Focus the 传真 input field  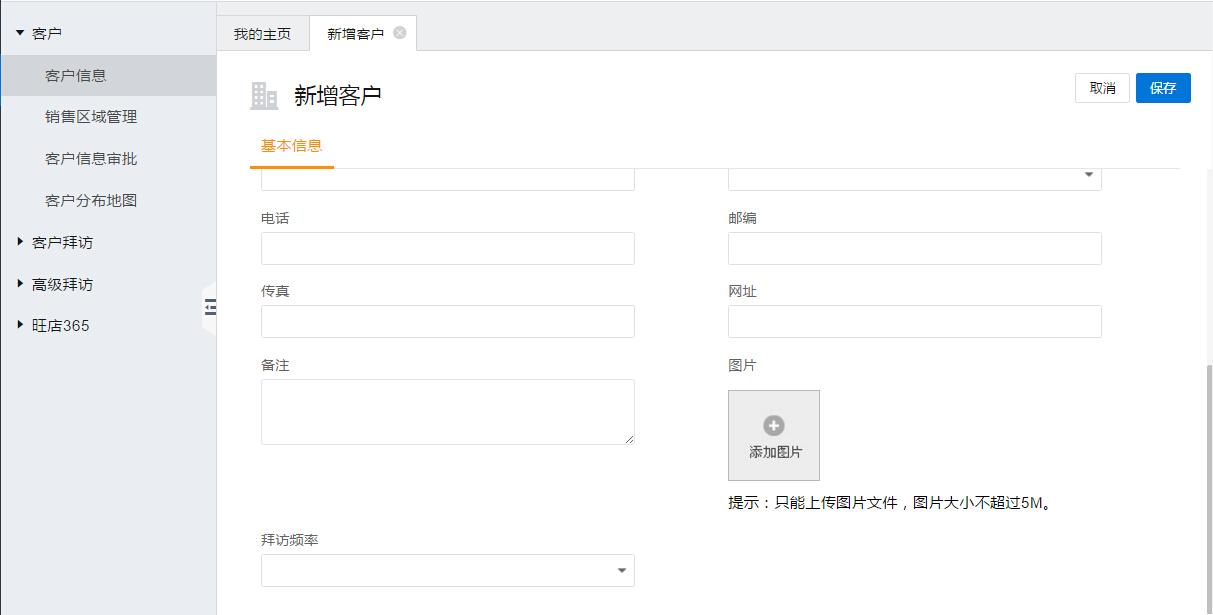point(448,321)
